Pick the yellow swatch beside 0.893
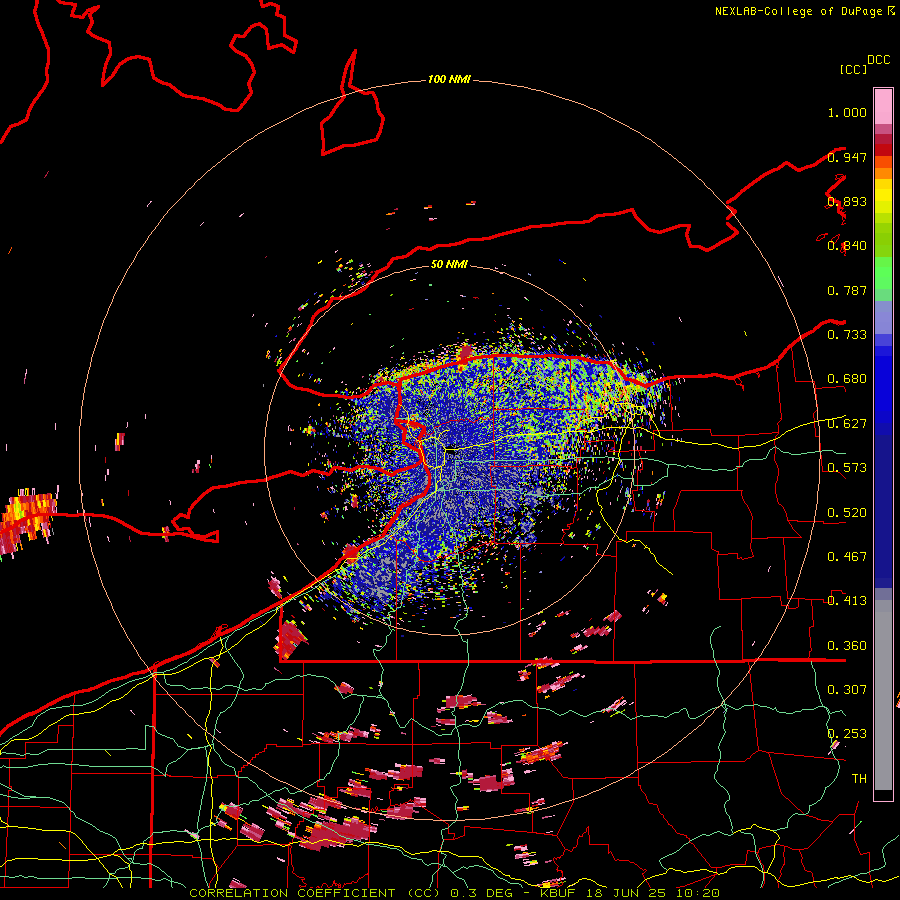This screenshot has height=900, width=900. (x=883, y=201)
